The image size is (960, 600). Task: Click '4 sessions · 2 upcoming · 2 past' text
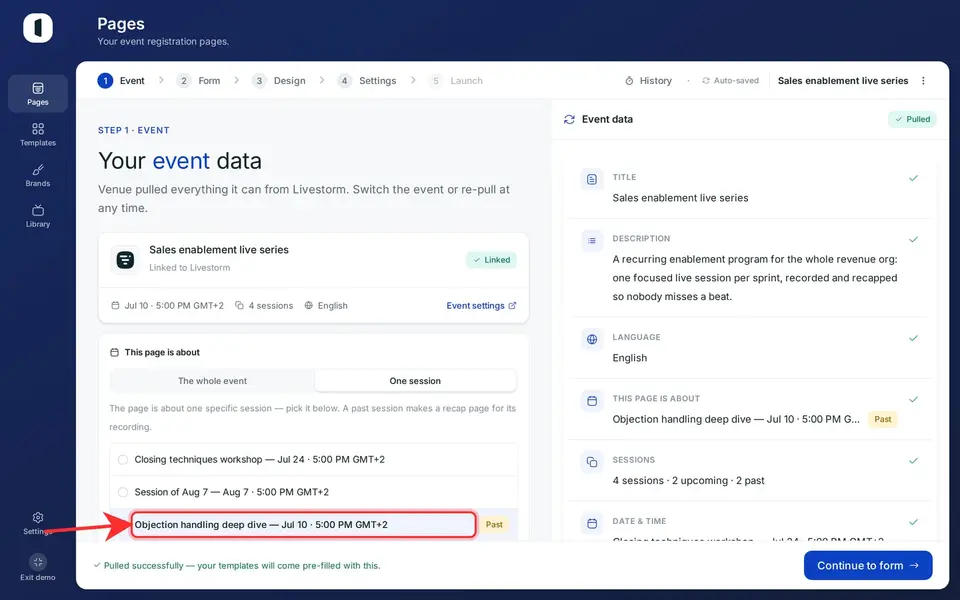688,481
